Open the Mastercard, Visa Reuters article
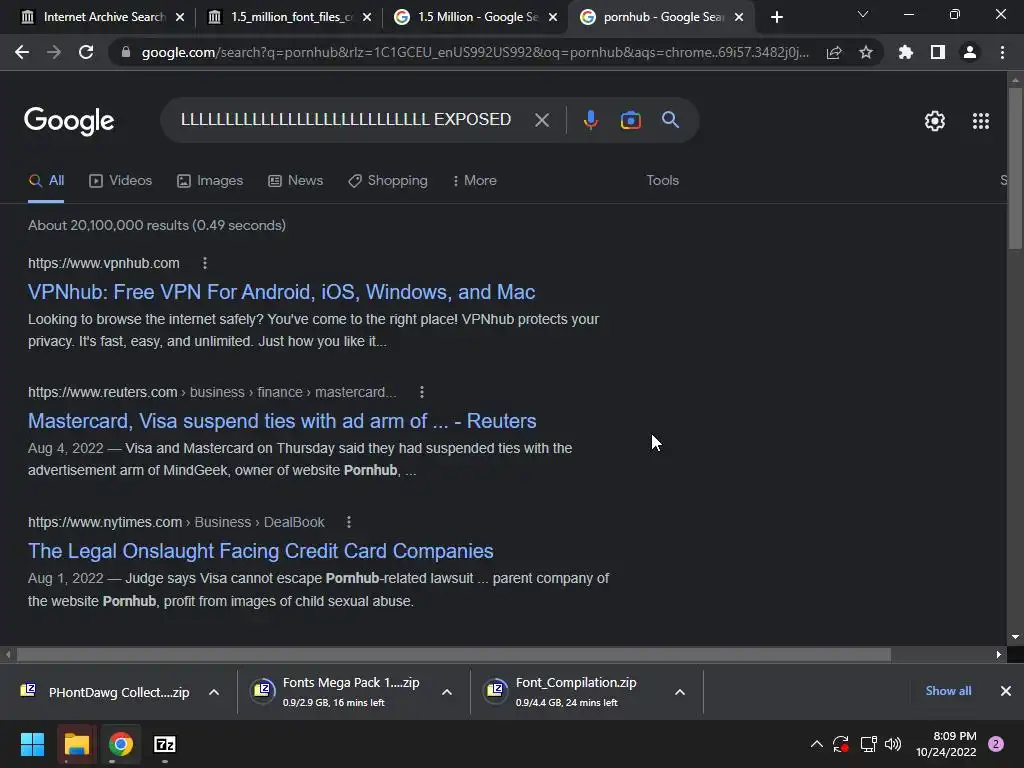 coord(282,421)
